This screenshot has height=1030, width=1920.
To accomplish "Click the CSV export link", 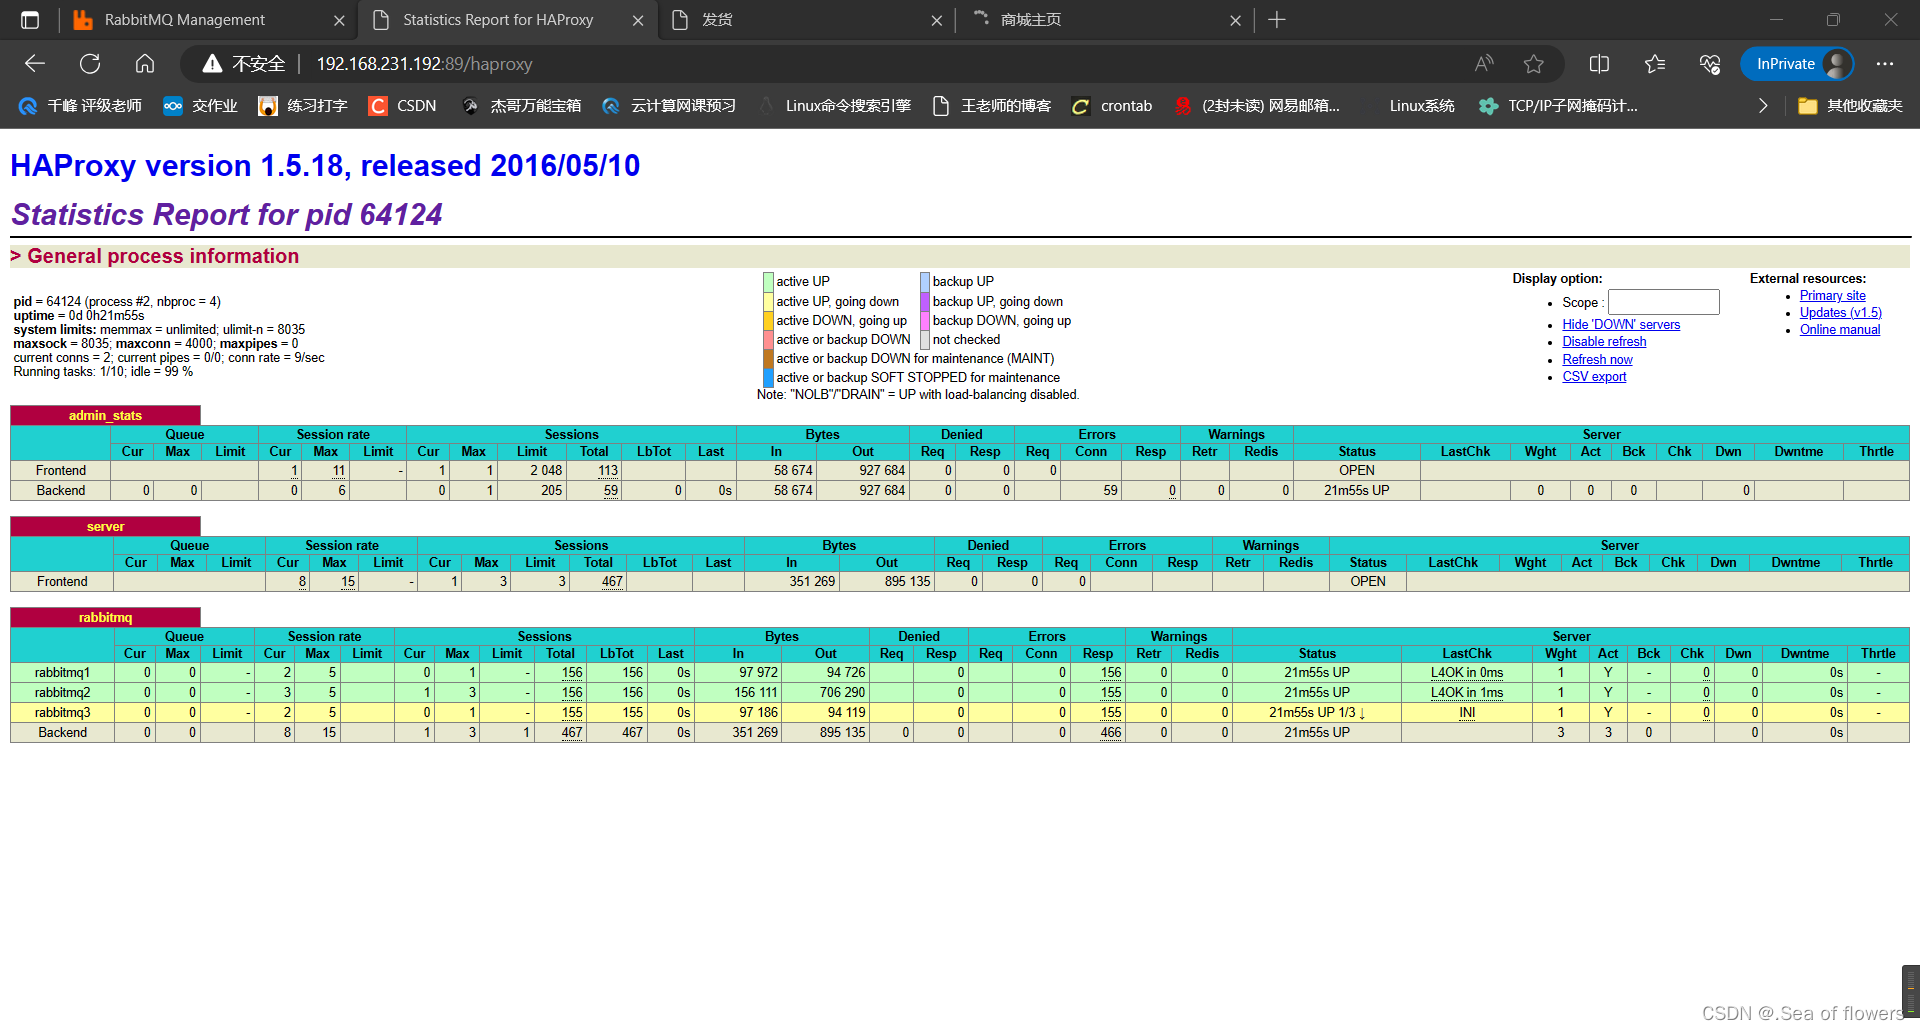I will [1594, 377].
